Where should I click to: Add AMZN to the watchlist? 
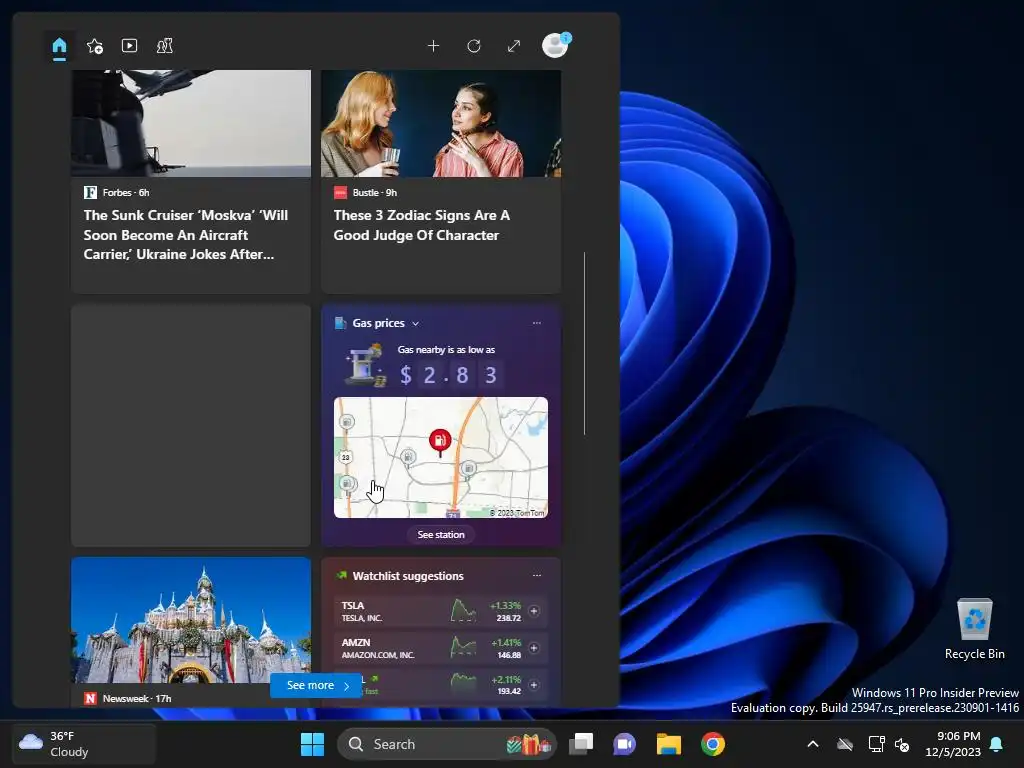click(534, 648)
